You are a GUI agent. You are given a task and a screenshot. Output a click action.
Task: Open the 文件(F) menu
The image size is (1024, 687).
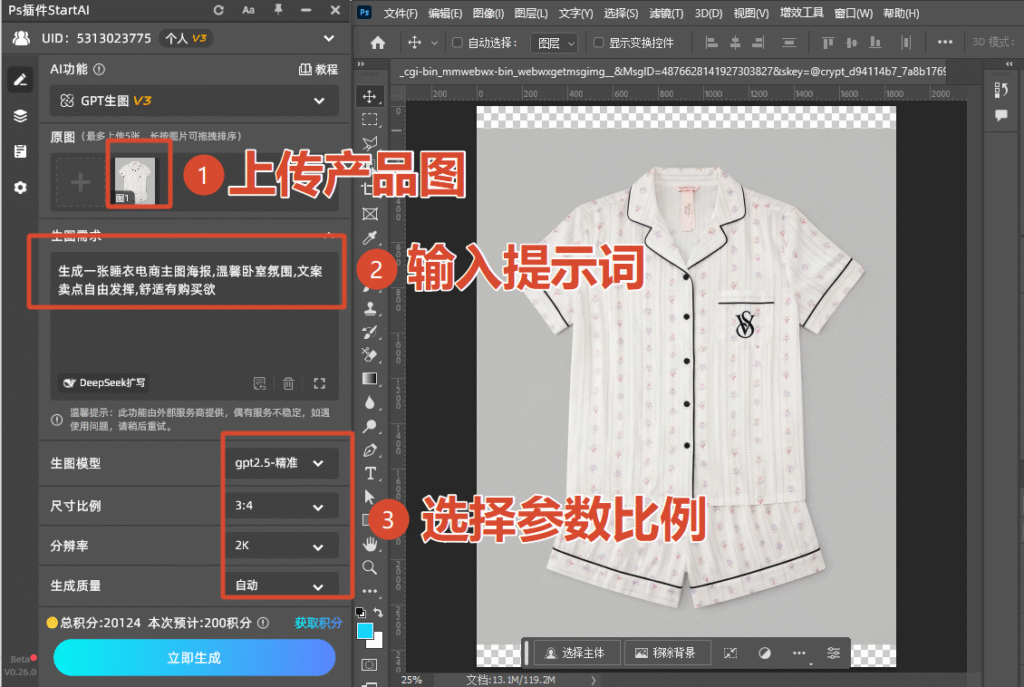[x=400, y=13]
